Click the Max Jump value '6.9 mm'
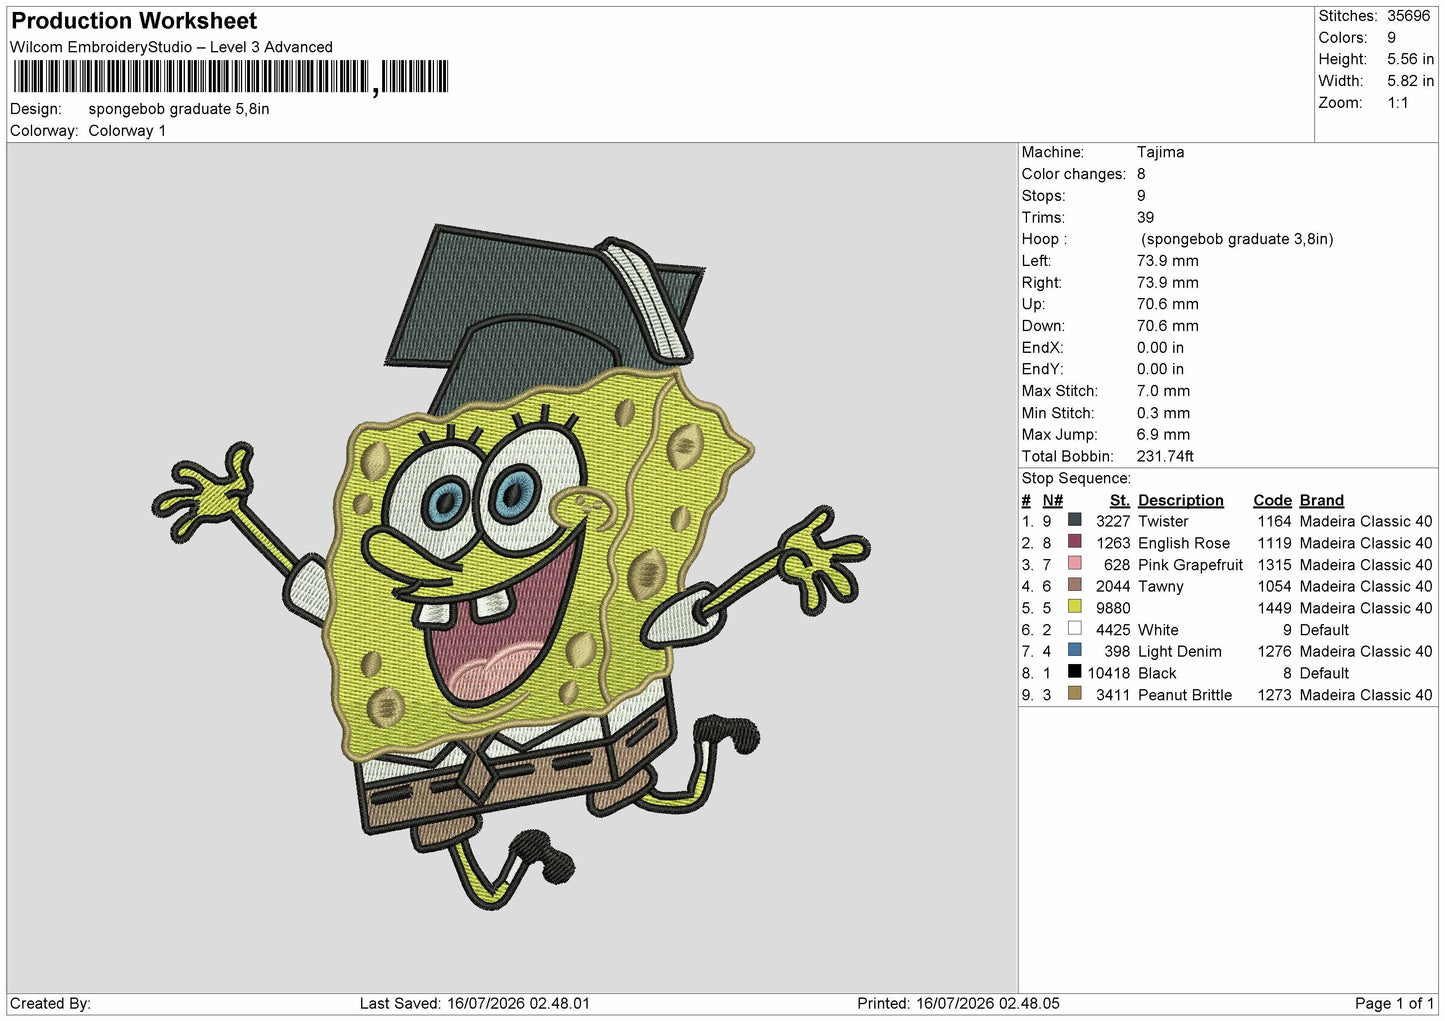The height and width of the screenshot is (1021, 1445). 1163,435
